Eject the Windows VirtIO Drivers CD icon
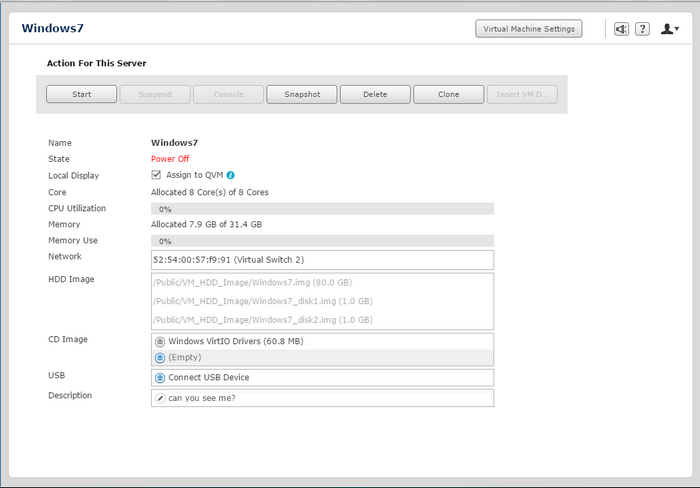Viewport: 700px width, 488px height. tap(160, 342)
